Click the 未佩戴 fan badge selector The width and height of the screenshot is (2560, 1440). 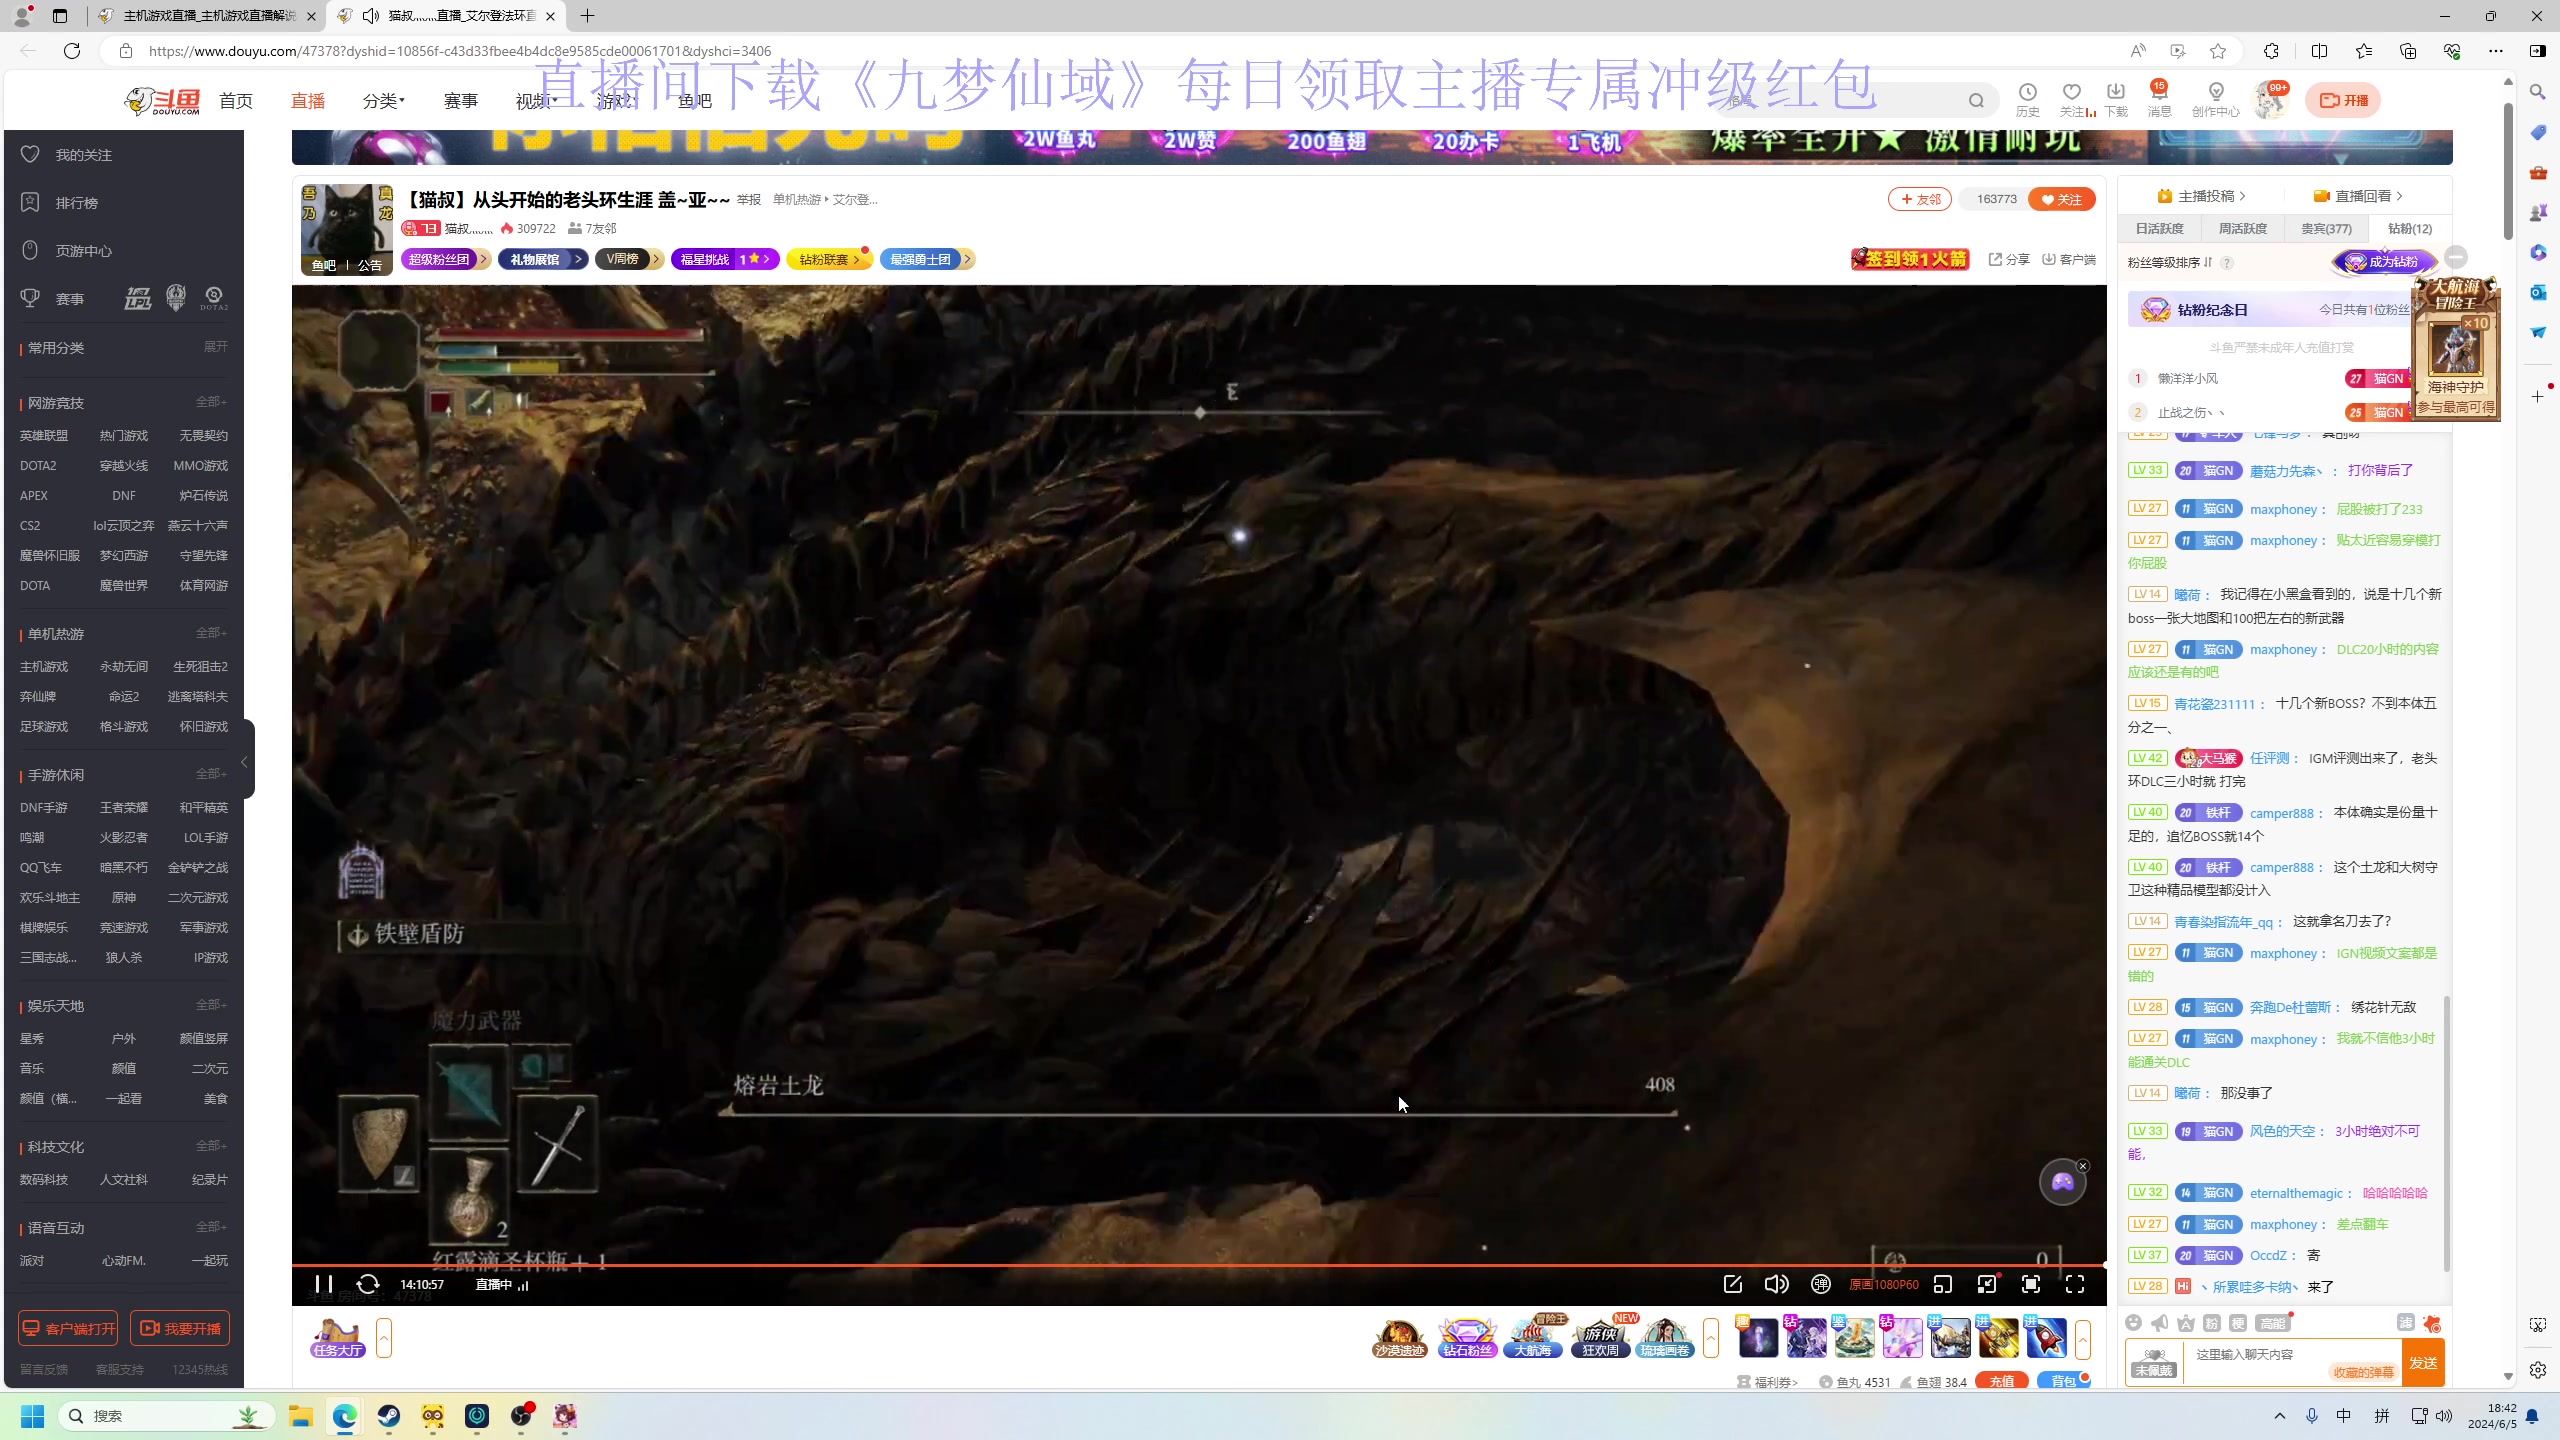pyautogui.click(x=2154, y=1363)
